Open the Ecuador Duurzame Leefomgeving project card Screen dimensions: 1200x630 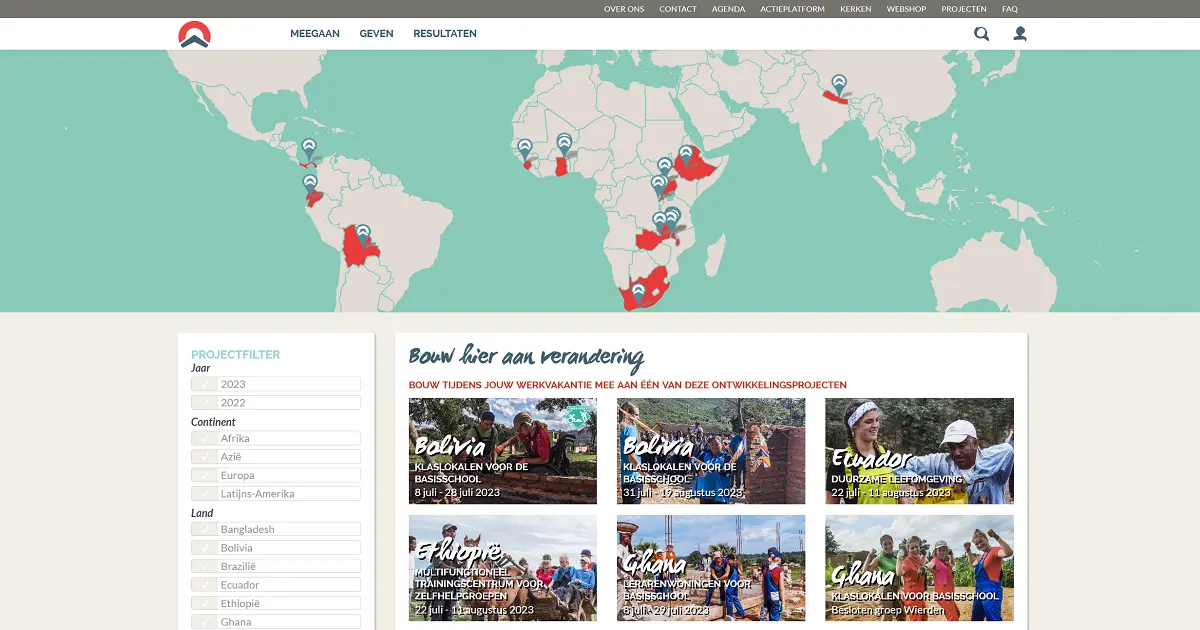tap(919, 451)
